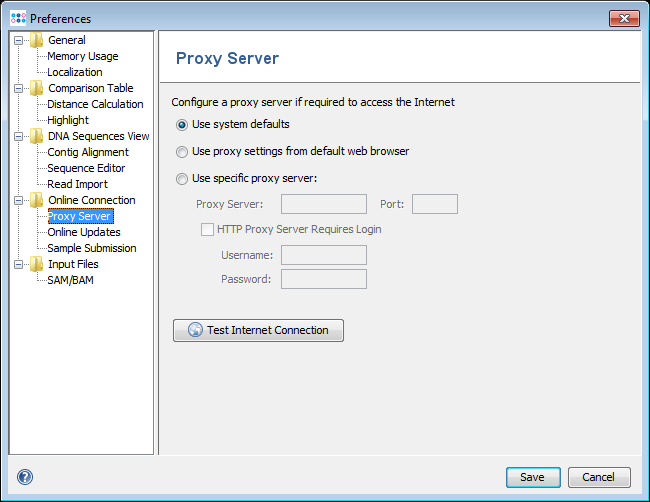
Task: Click the help question mark icon
Action: [25, 477]
